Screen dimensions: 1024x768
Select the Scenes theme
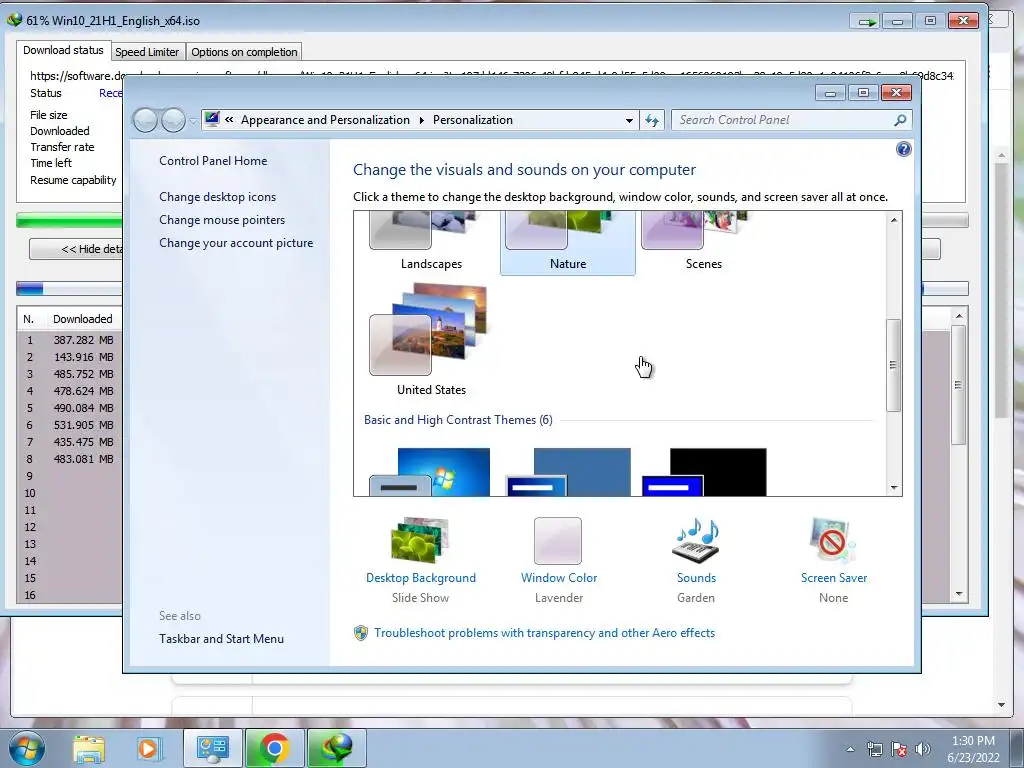703,242
